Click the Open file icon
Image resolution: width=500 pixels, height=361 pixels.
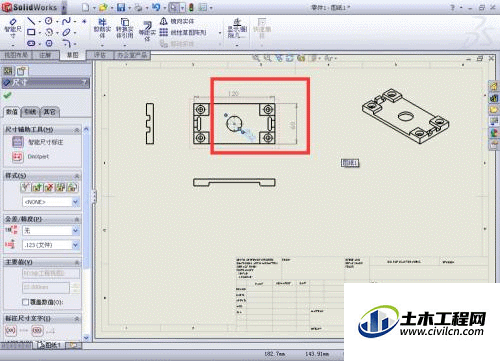click(104, 7)
